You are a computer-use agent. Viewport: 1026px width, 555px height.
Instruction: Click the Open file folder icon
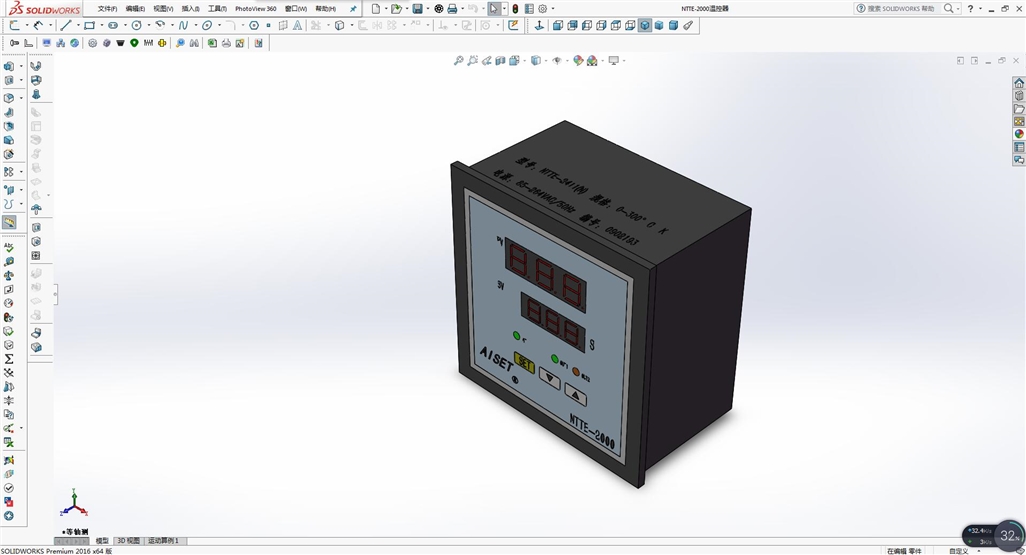pos(396,9)
